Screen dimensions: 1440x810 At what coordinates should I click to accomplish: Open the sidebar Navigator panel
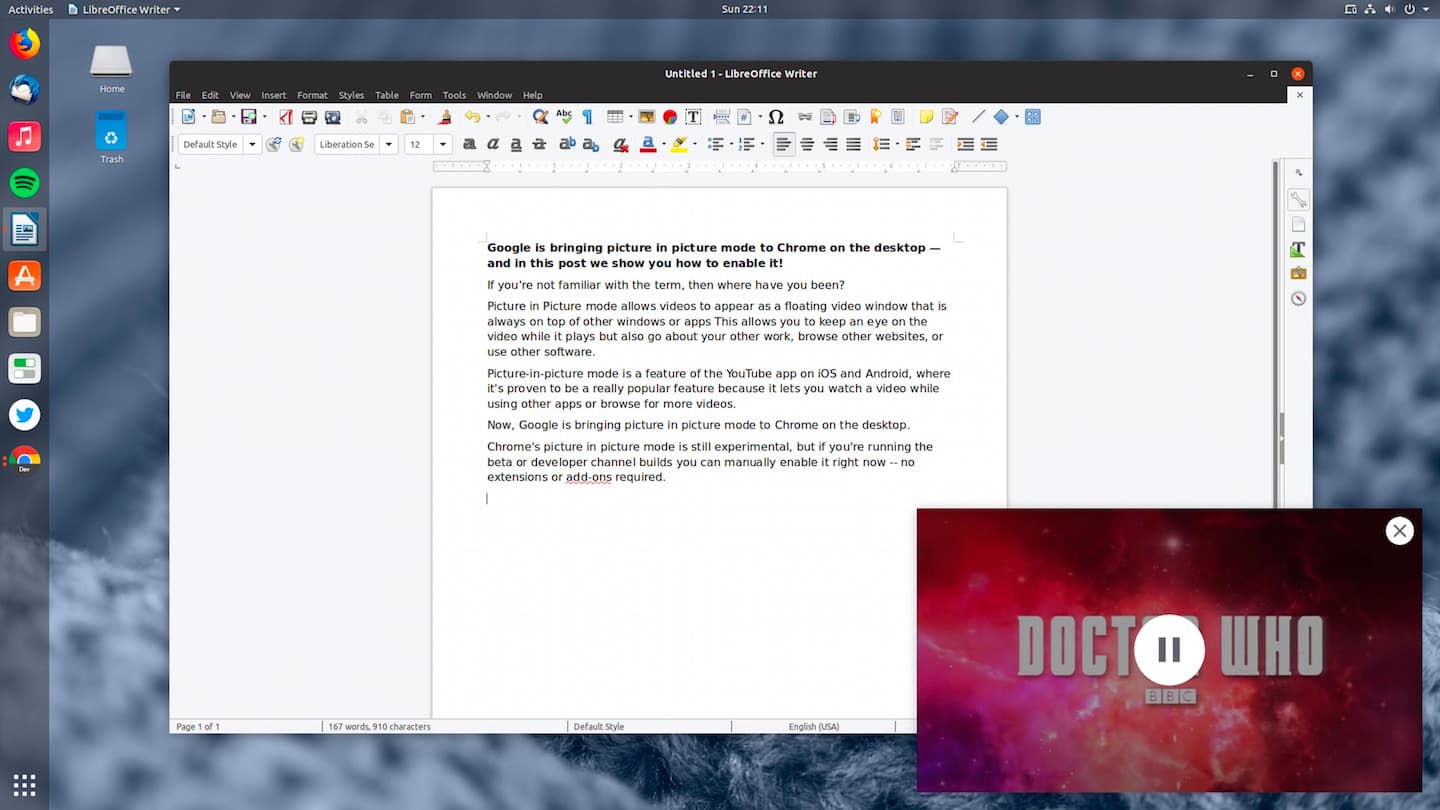pos(1298,298)
